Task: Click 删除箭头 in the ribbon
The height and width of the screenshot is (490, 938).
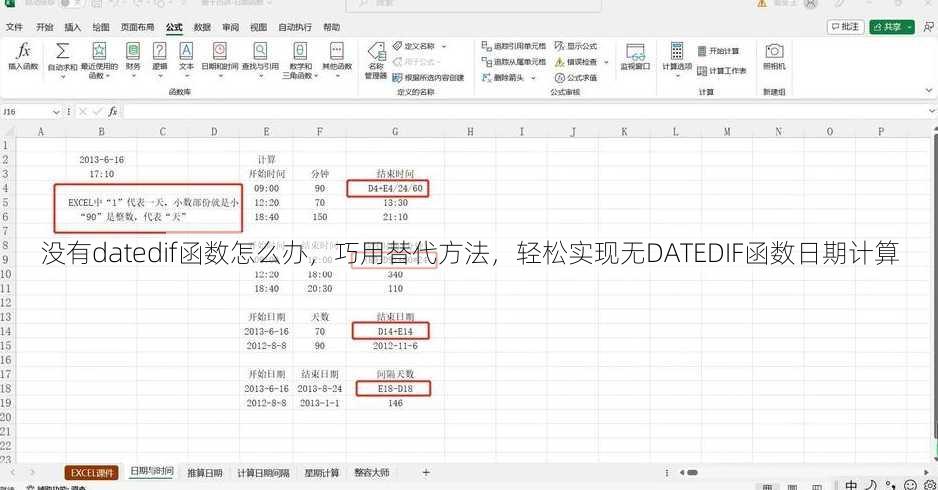Action: 503,78
